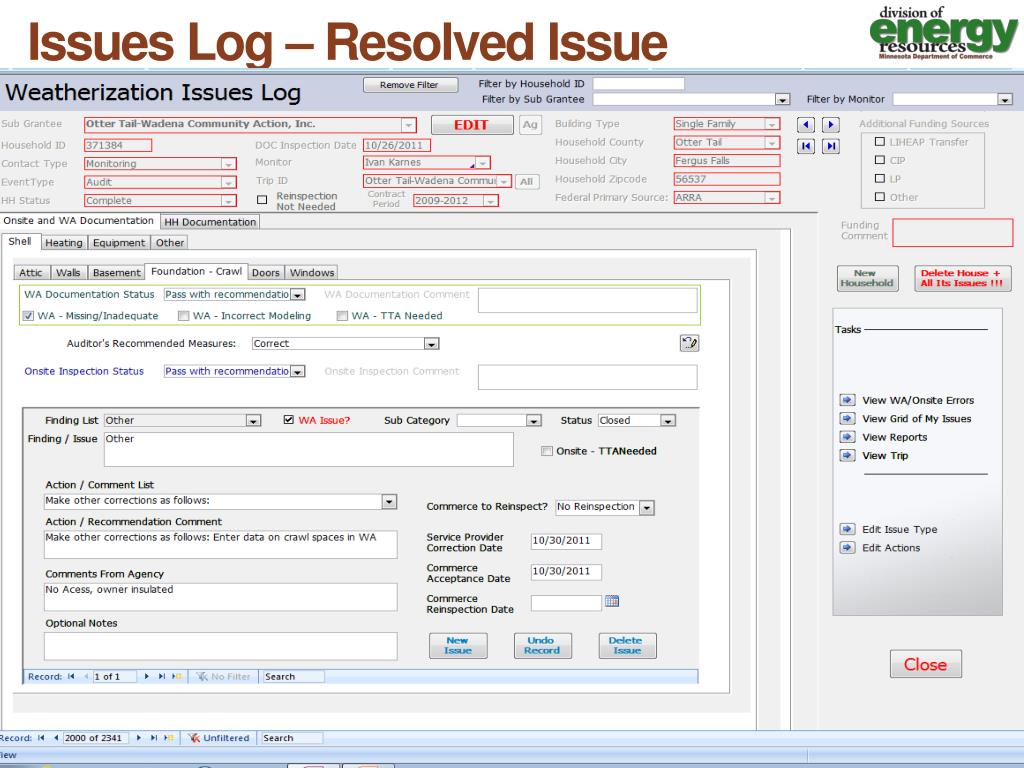
Task: Jump to the first household record arrow
Action: 804,146
